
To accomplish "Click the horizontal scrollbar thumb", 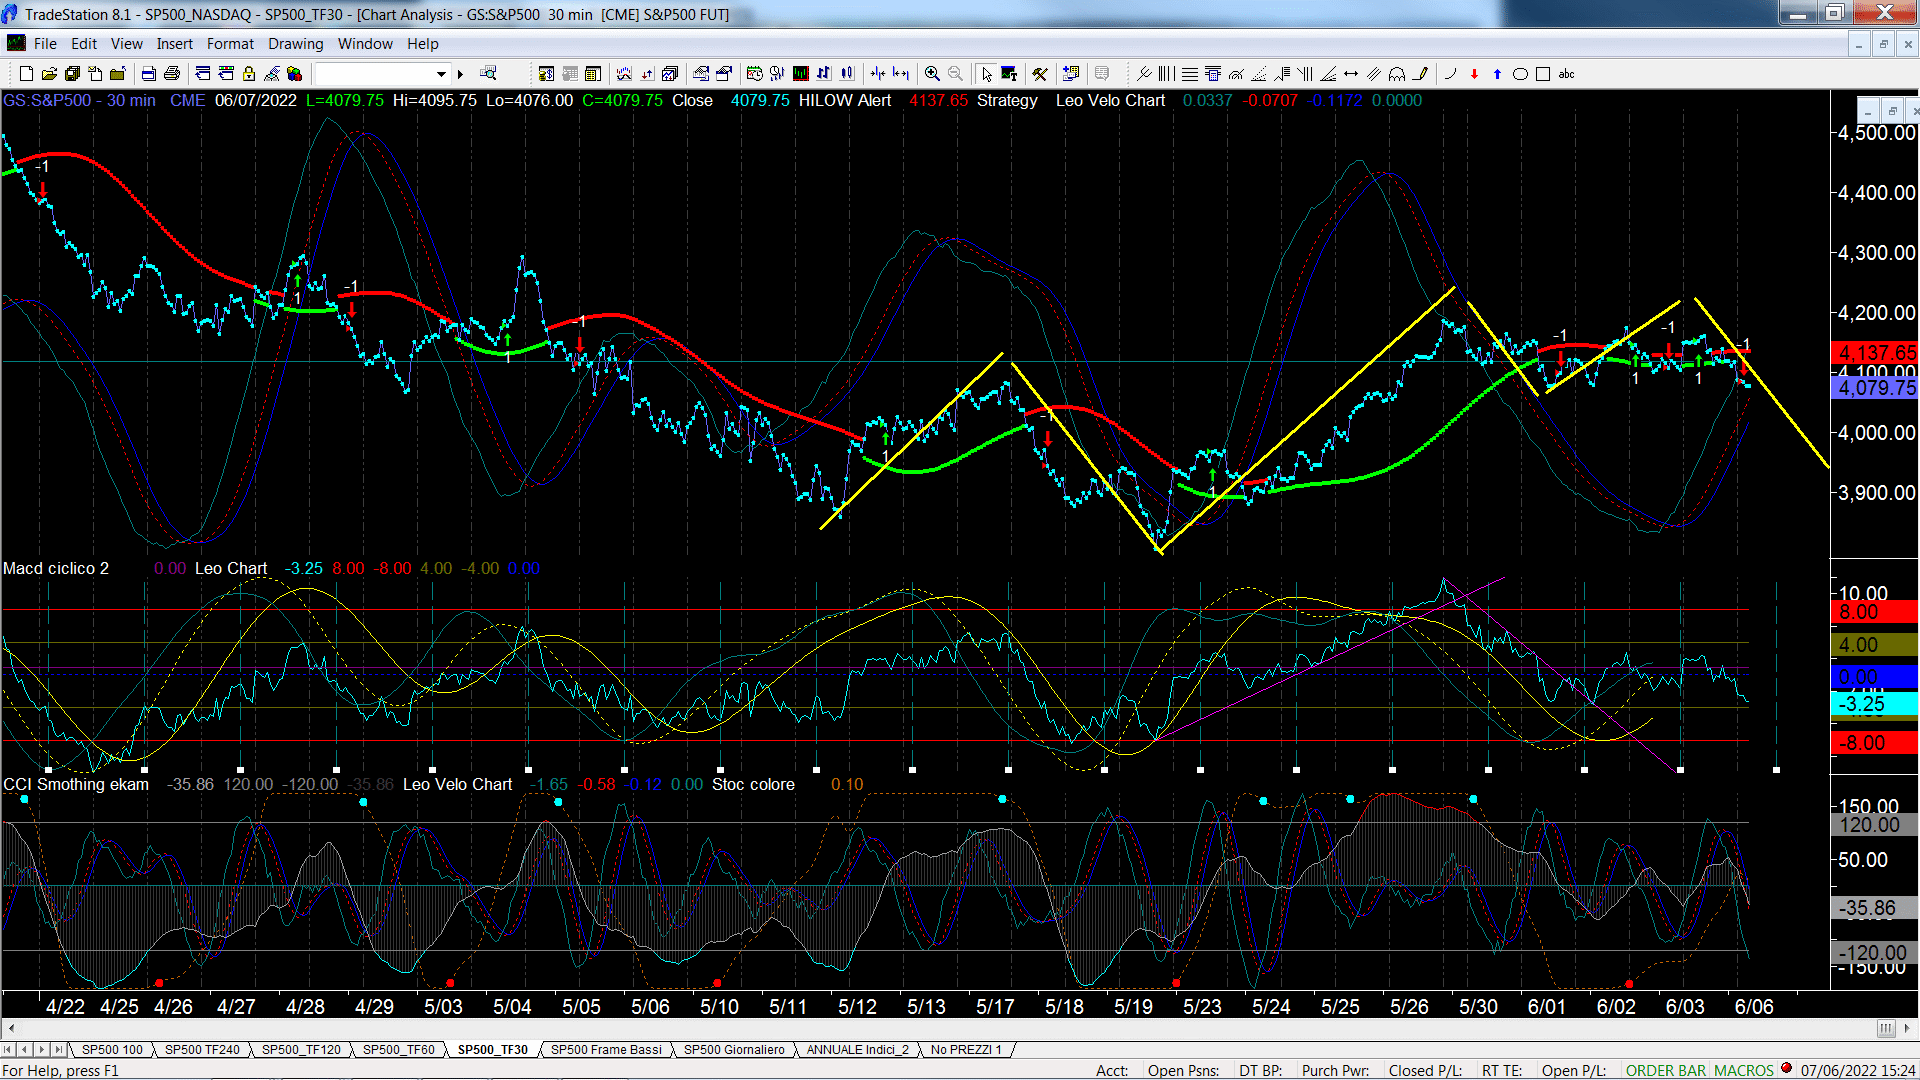I will tap(1886, 1028).
